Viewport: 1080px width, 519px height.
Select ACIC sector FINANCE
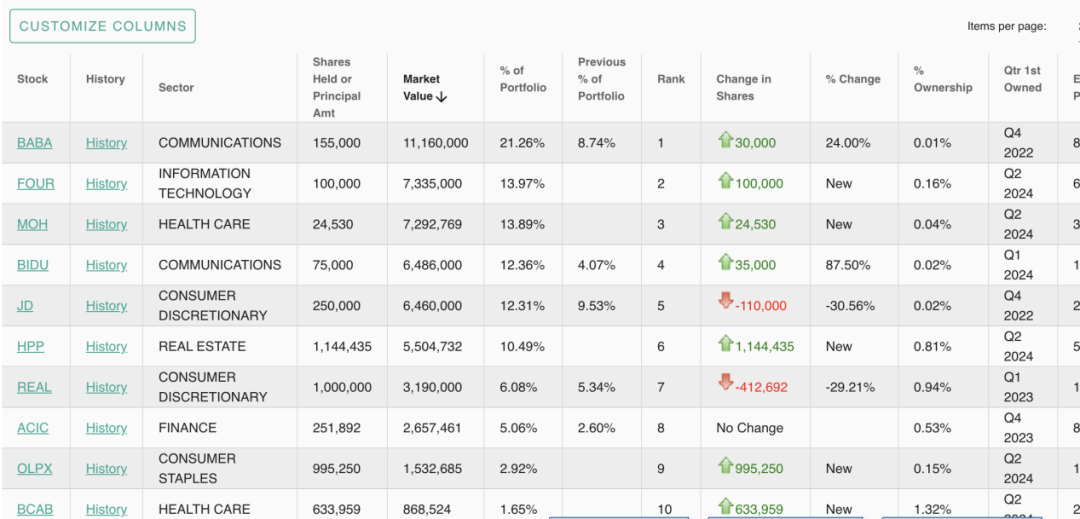click(187, 427)
